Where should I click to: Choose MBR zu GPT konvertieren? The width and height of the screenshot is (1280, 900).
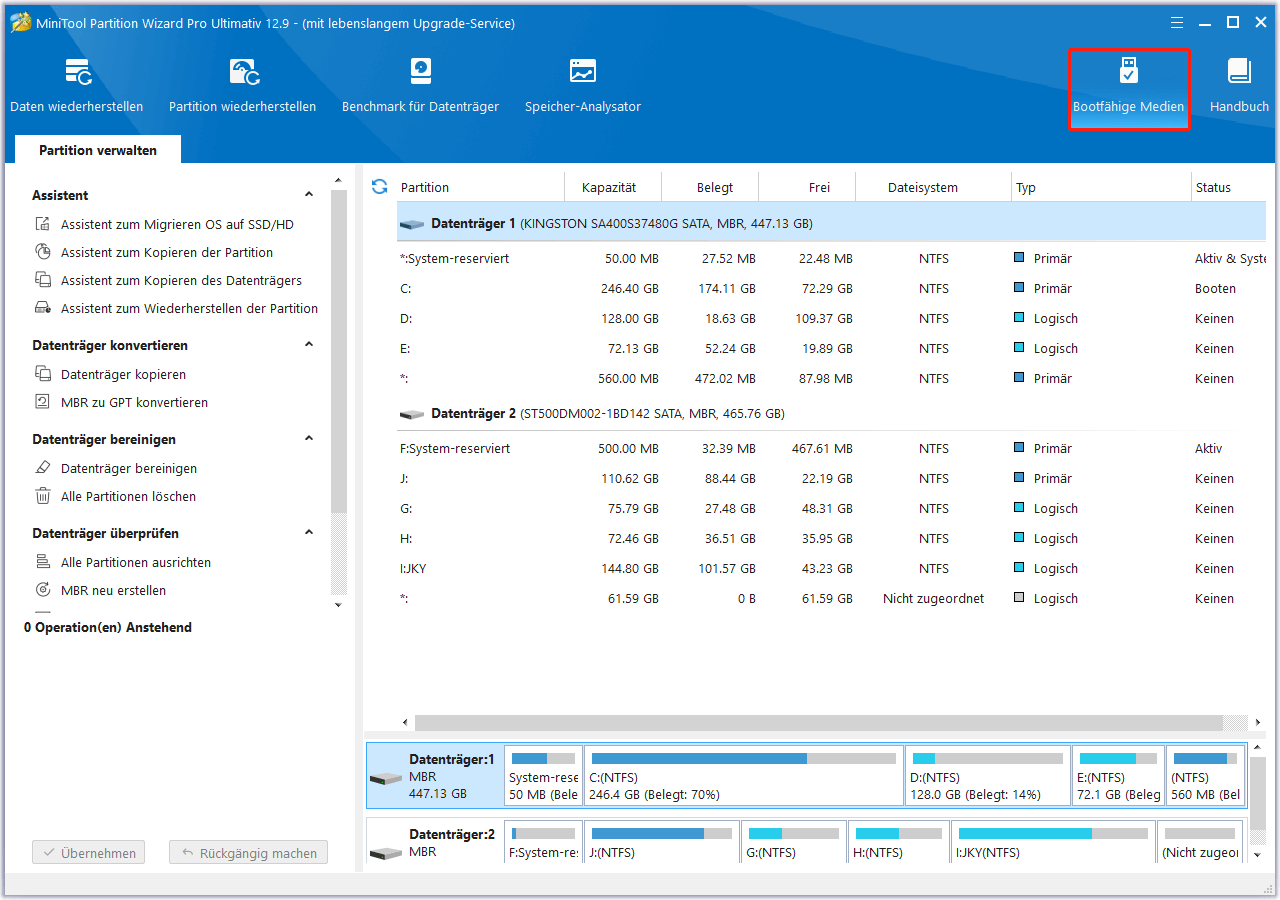click(x=122, y=403)
